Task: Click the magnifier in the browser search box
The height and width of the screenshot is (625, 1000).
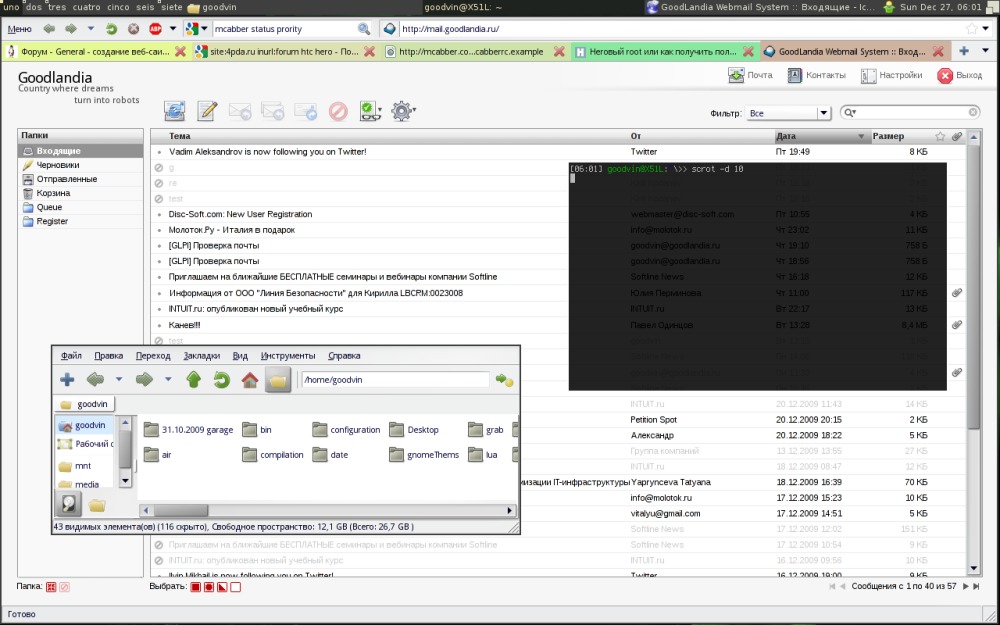Action: pos(364,29)
